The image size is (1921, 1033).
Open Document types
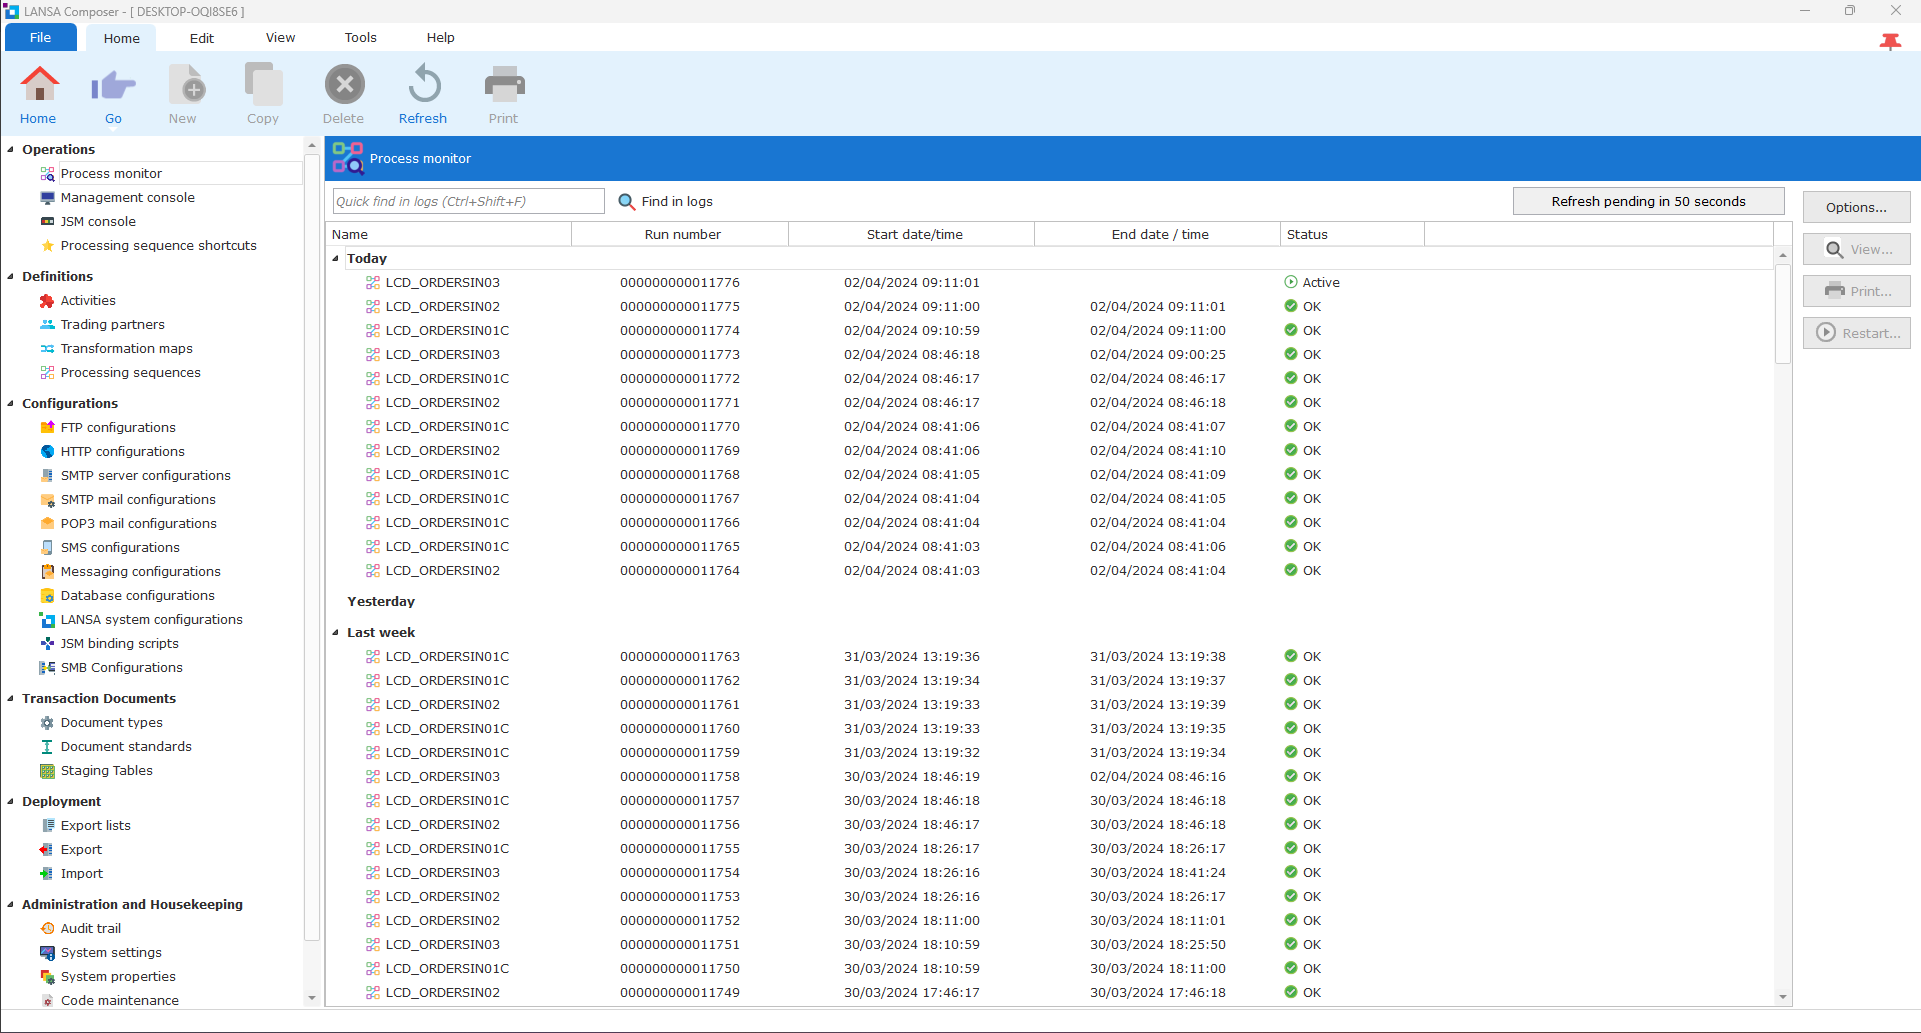111,722
